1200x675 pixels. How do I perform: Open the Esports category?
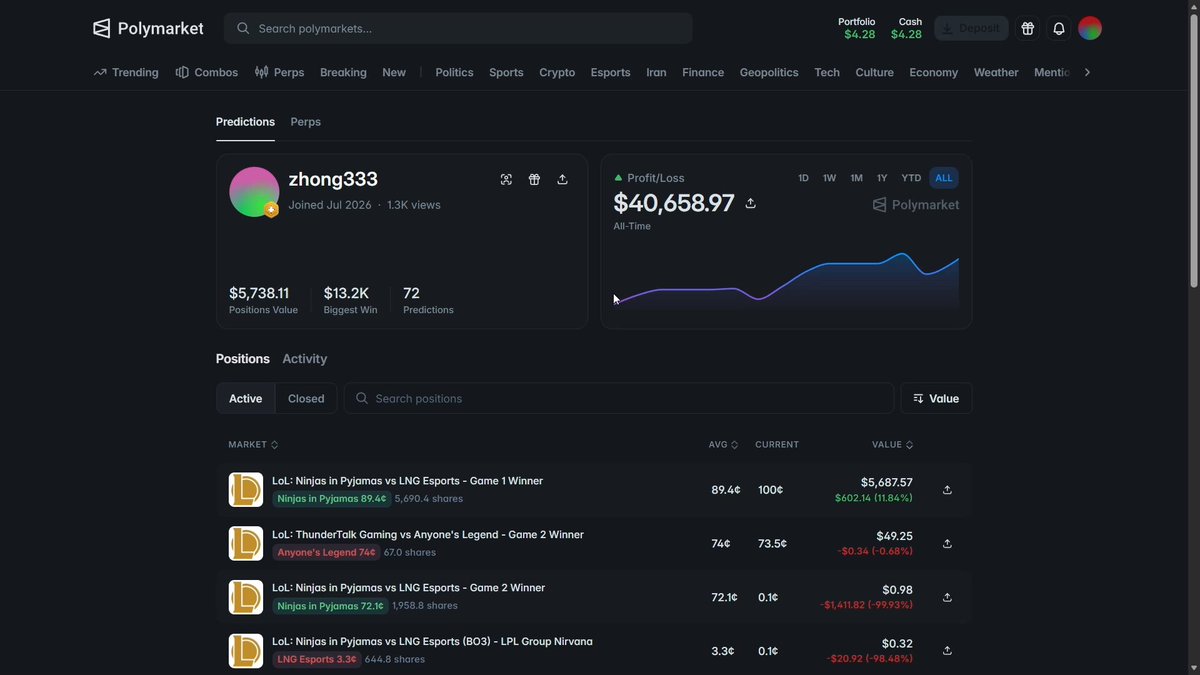pos(610,72)
